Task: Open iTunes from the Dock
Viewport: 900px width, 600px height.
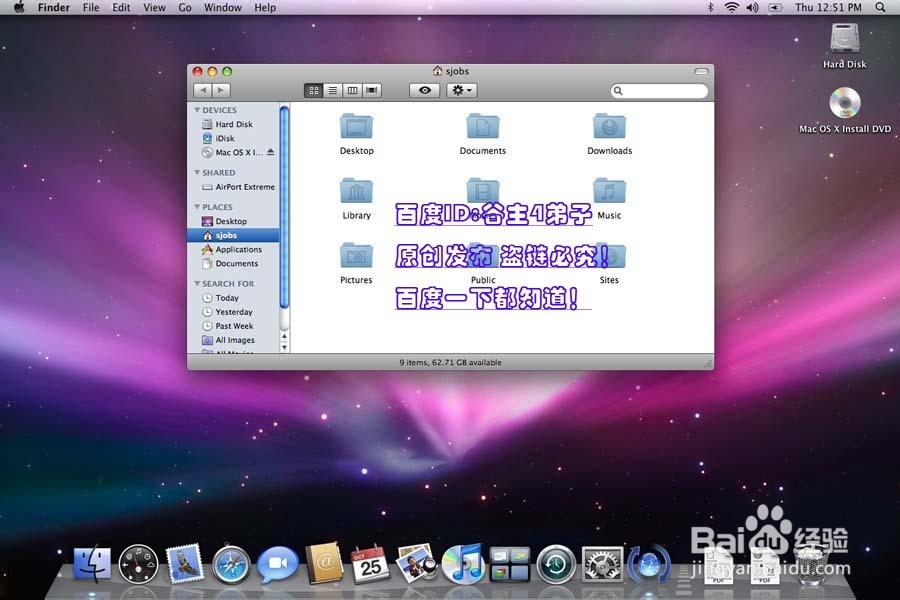Action: tap(462, 564)
